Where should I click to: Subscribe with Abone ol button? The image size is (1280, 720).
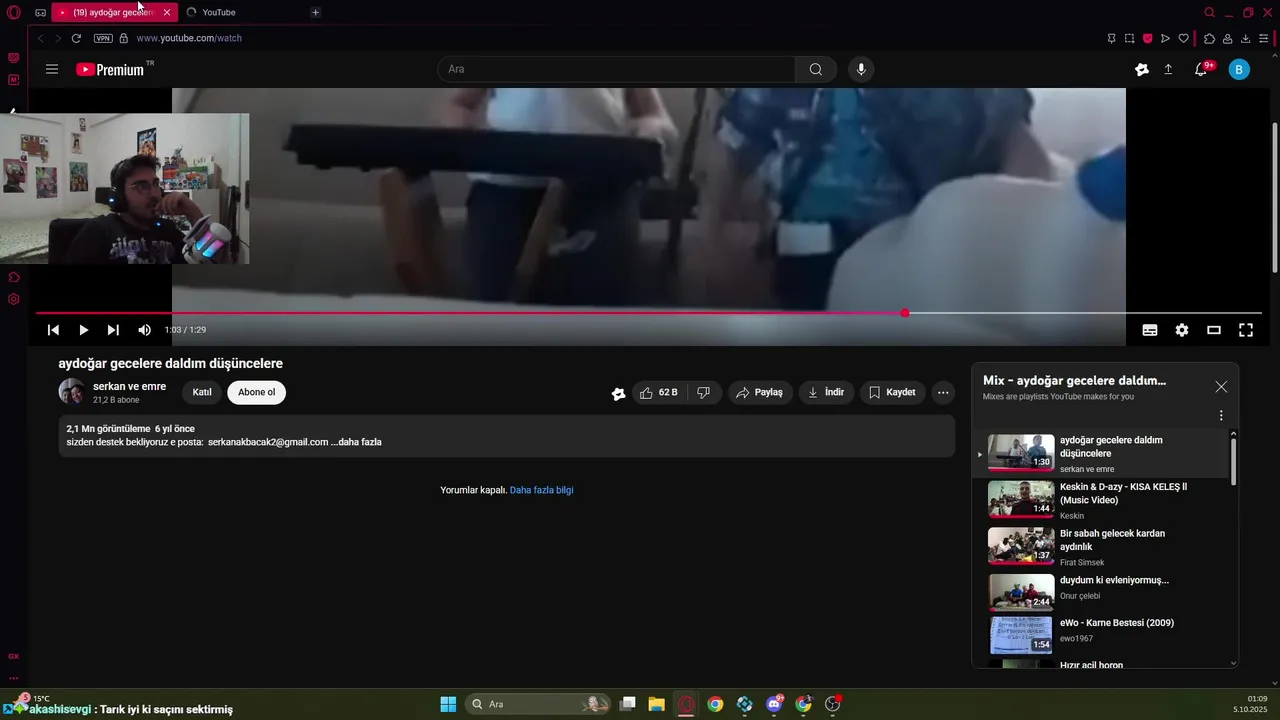tap(256, 392)
